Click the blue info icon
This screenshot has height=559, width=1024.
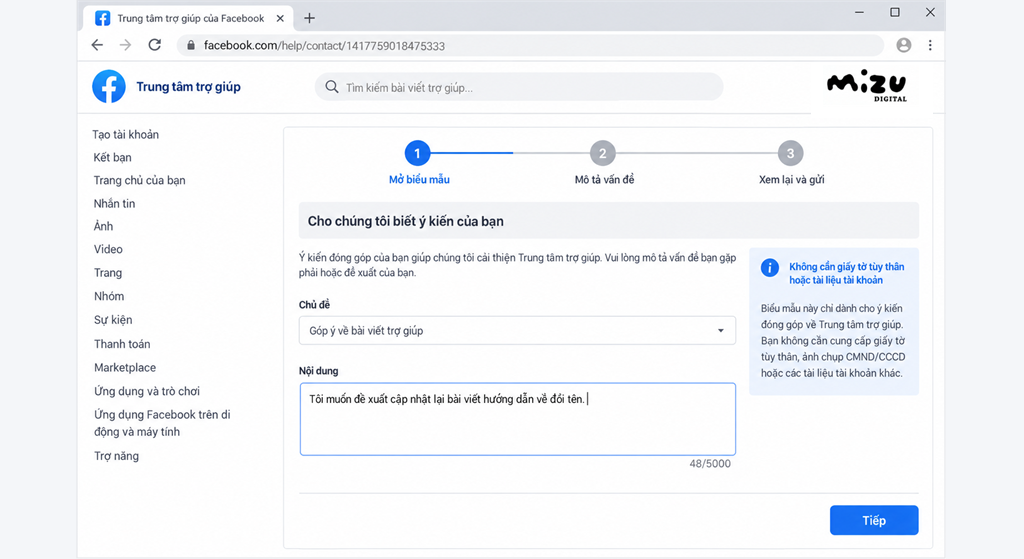pyautogui.click(x=770, y=267)
